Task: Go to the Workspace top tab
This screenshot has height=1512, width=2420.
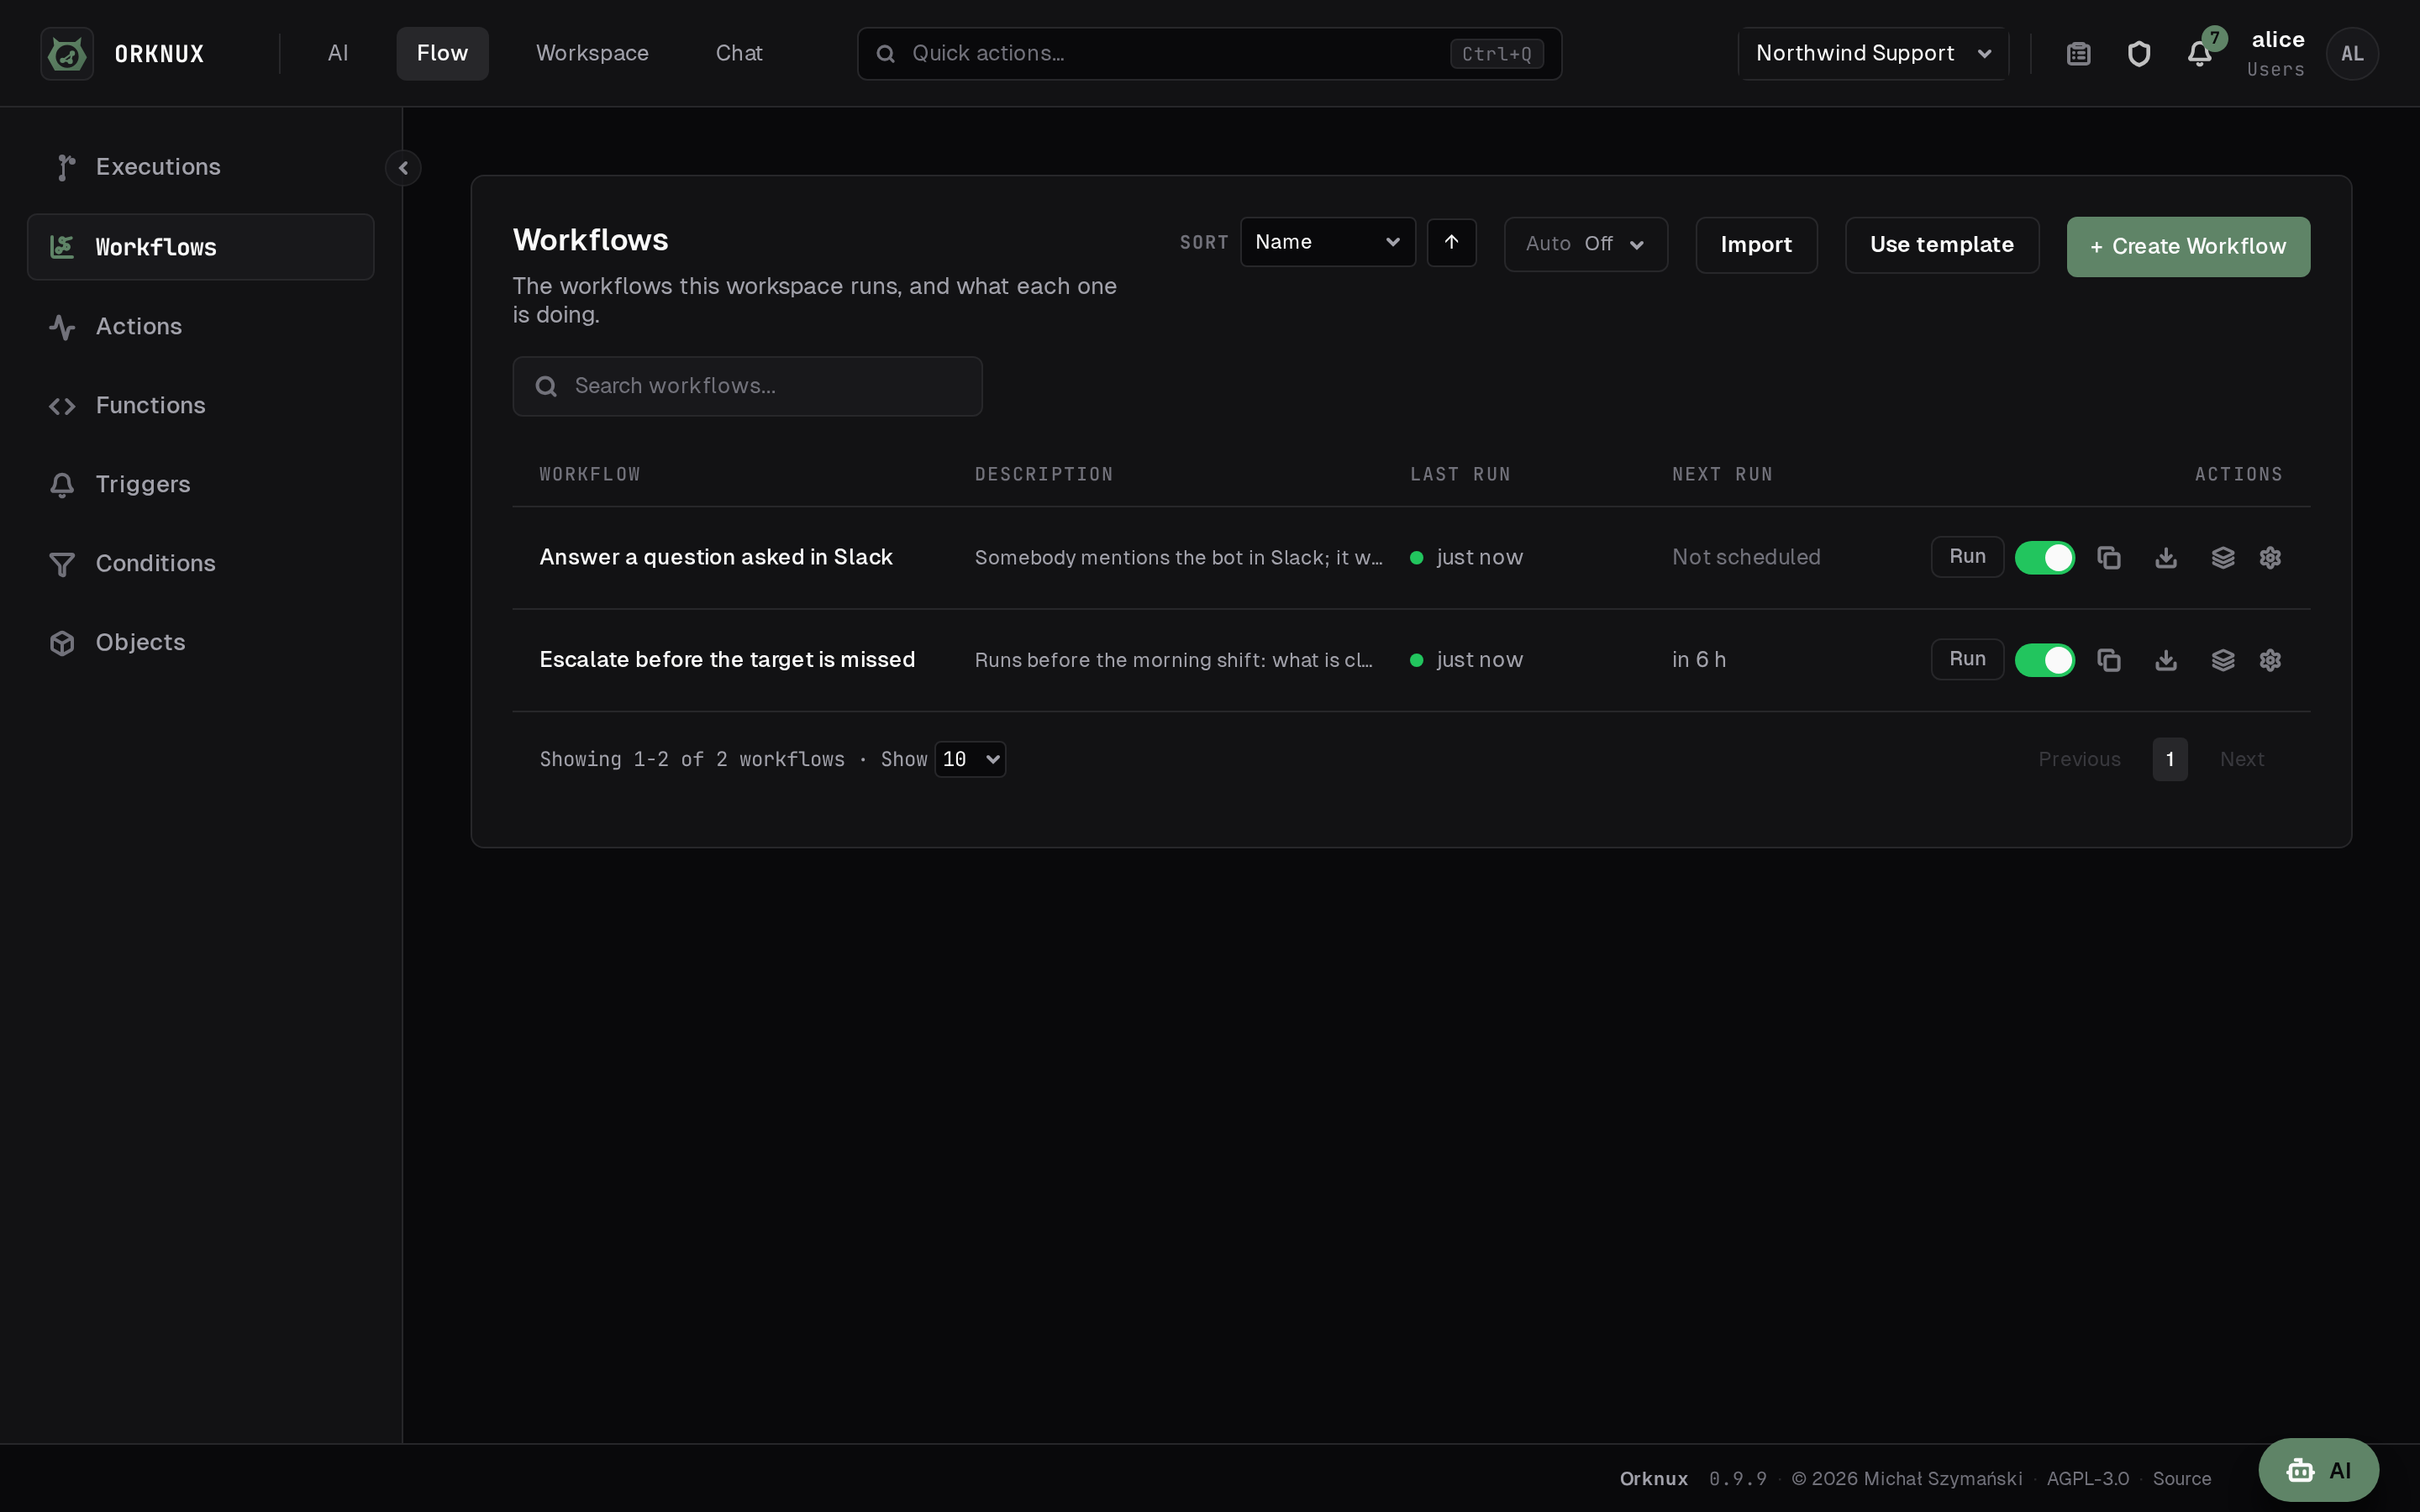Action: click(592, 54)
